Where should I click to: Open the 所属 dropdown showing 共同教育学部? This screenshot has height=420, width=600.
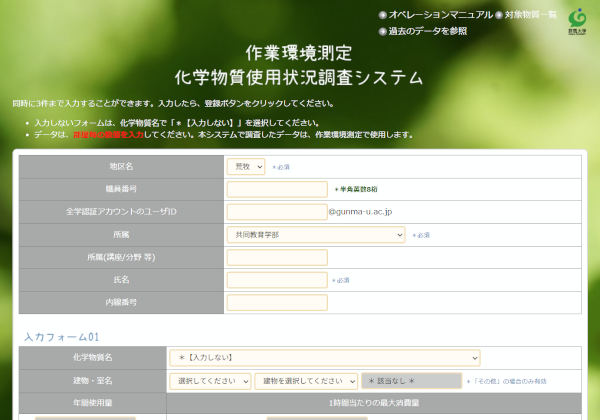pos(316,235)
